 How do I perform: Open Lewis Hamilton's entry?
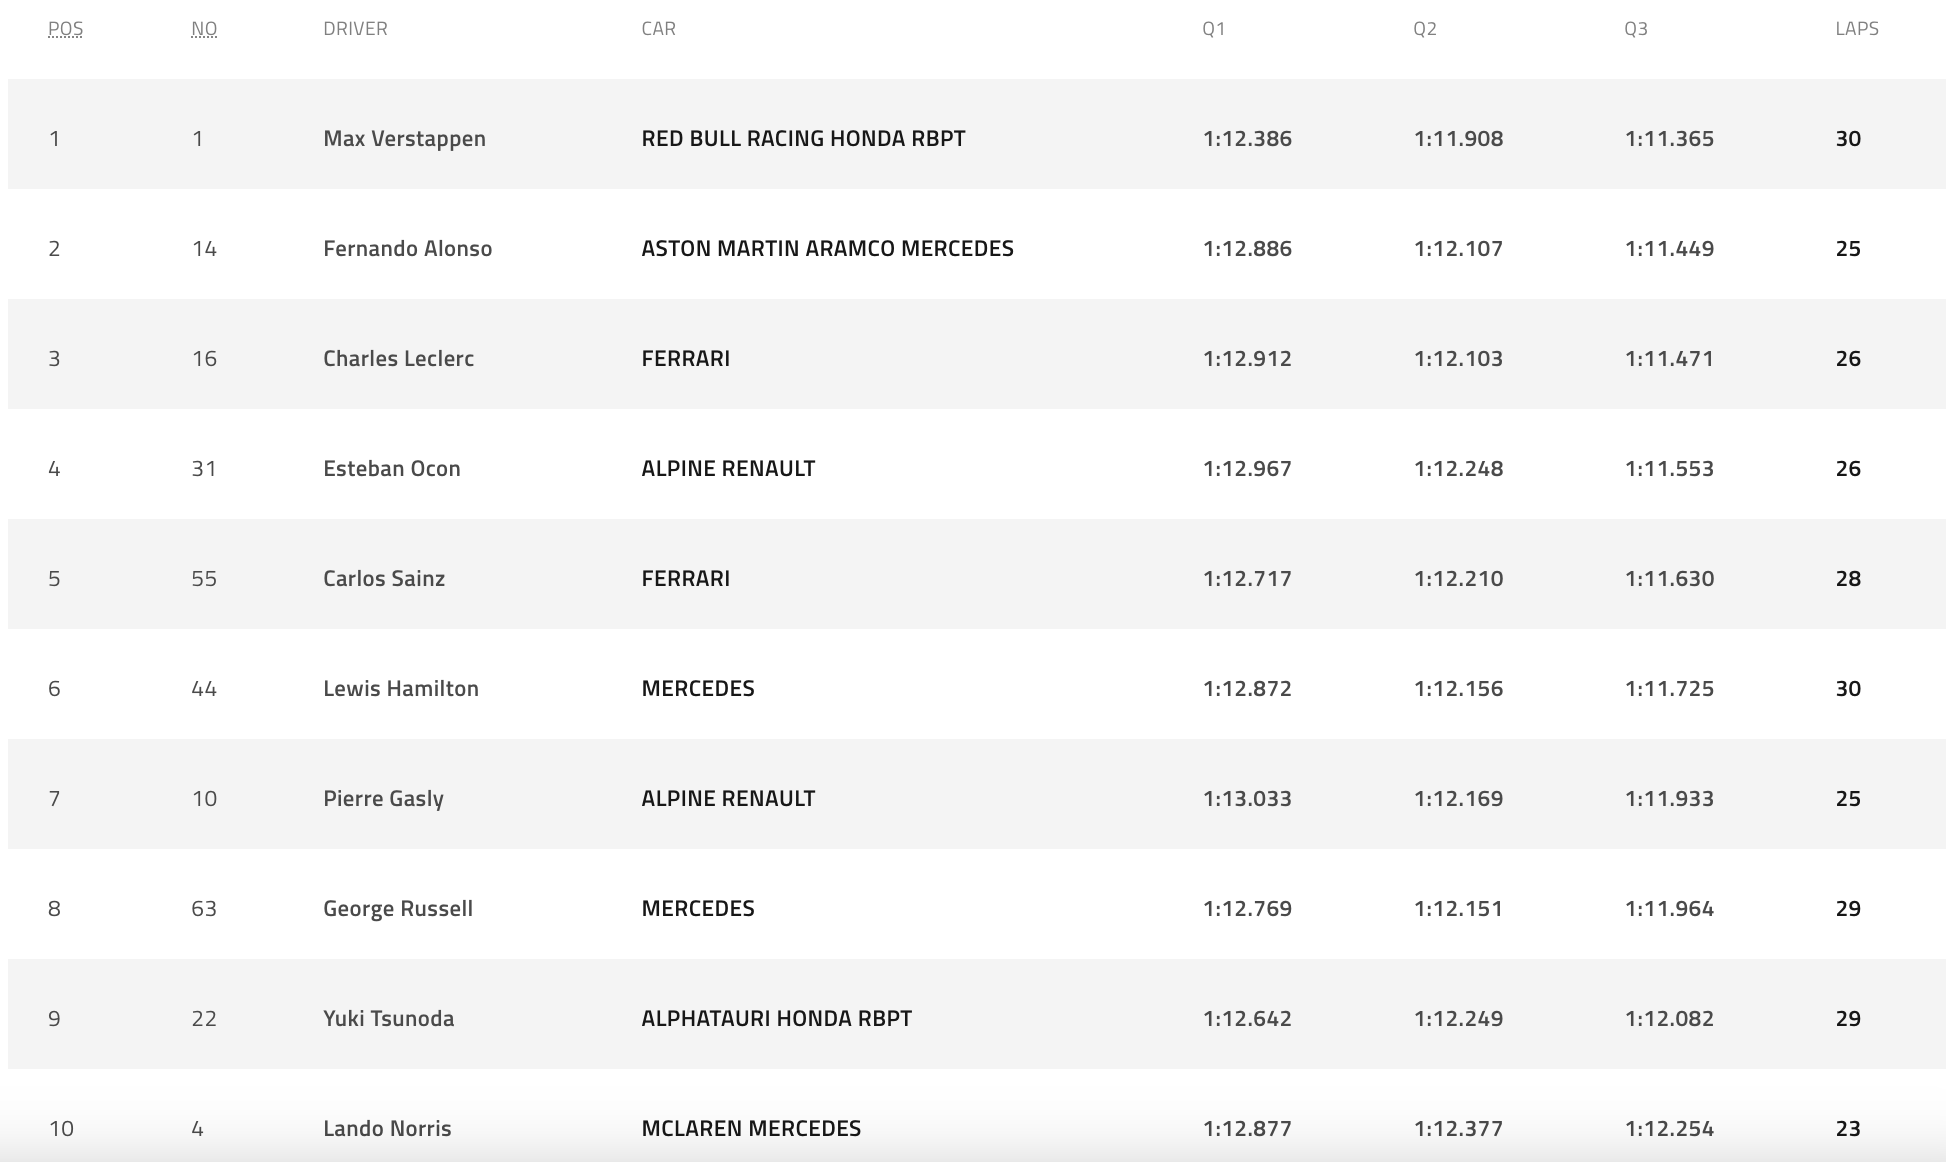coord(400,688)
